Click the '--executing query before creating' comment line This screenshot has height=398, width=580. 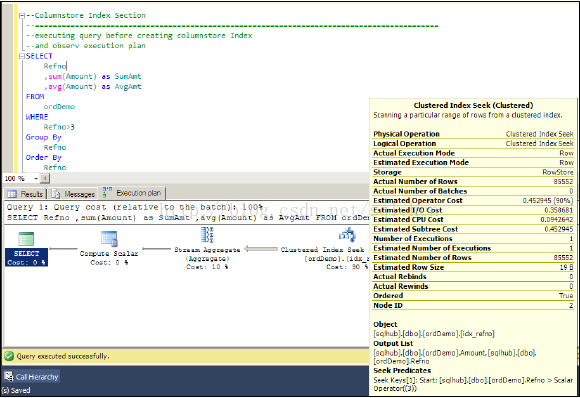click(139, 36)
